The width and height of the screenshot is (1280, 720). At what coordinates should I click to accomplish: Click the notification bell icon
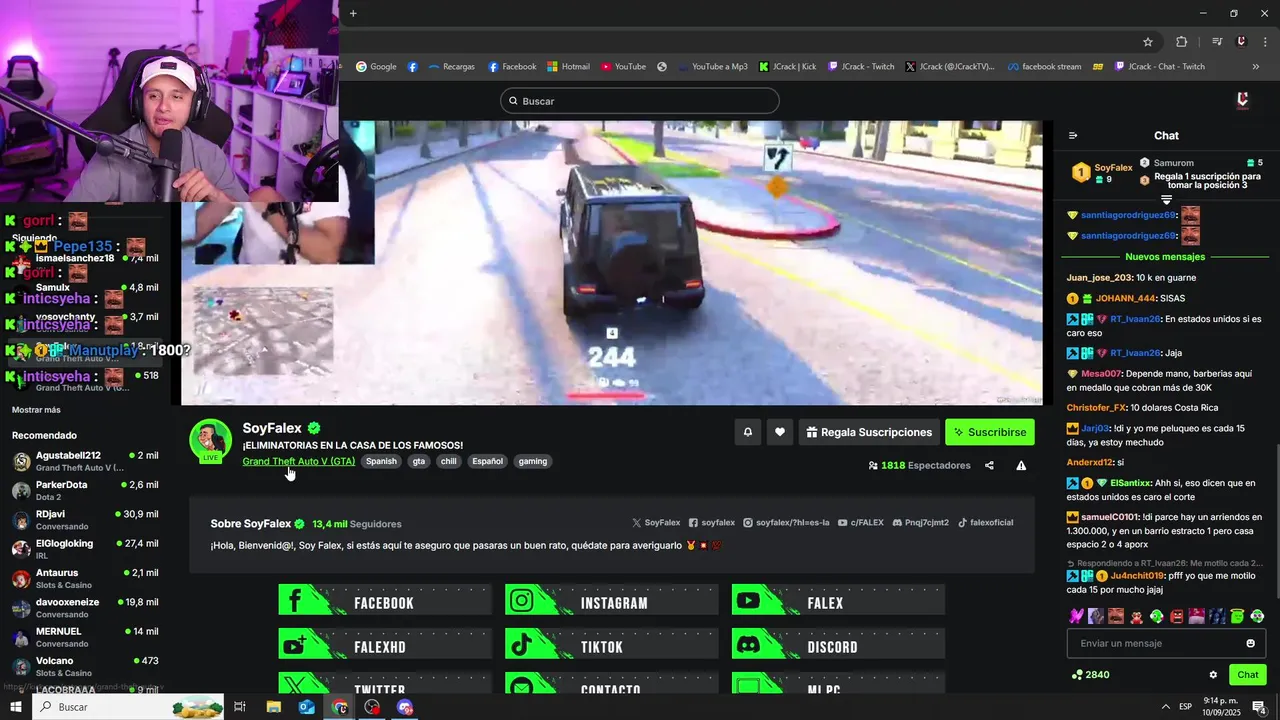click(747, 432)
